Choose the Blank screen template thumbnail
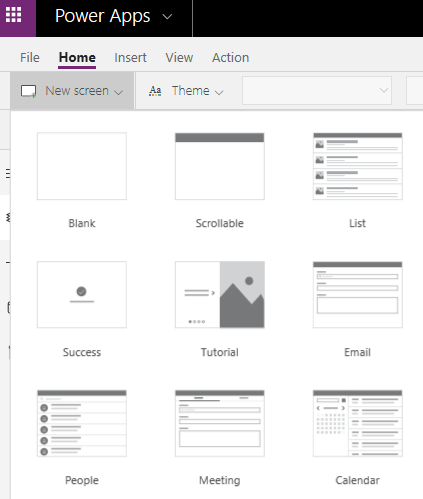423x499 pixels. click(x=82, y=166)
